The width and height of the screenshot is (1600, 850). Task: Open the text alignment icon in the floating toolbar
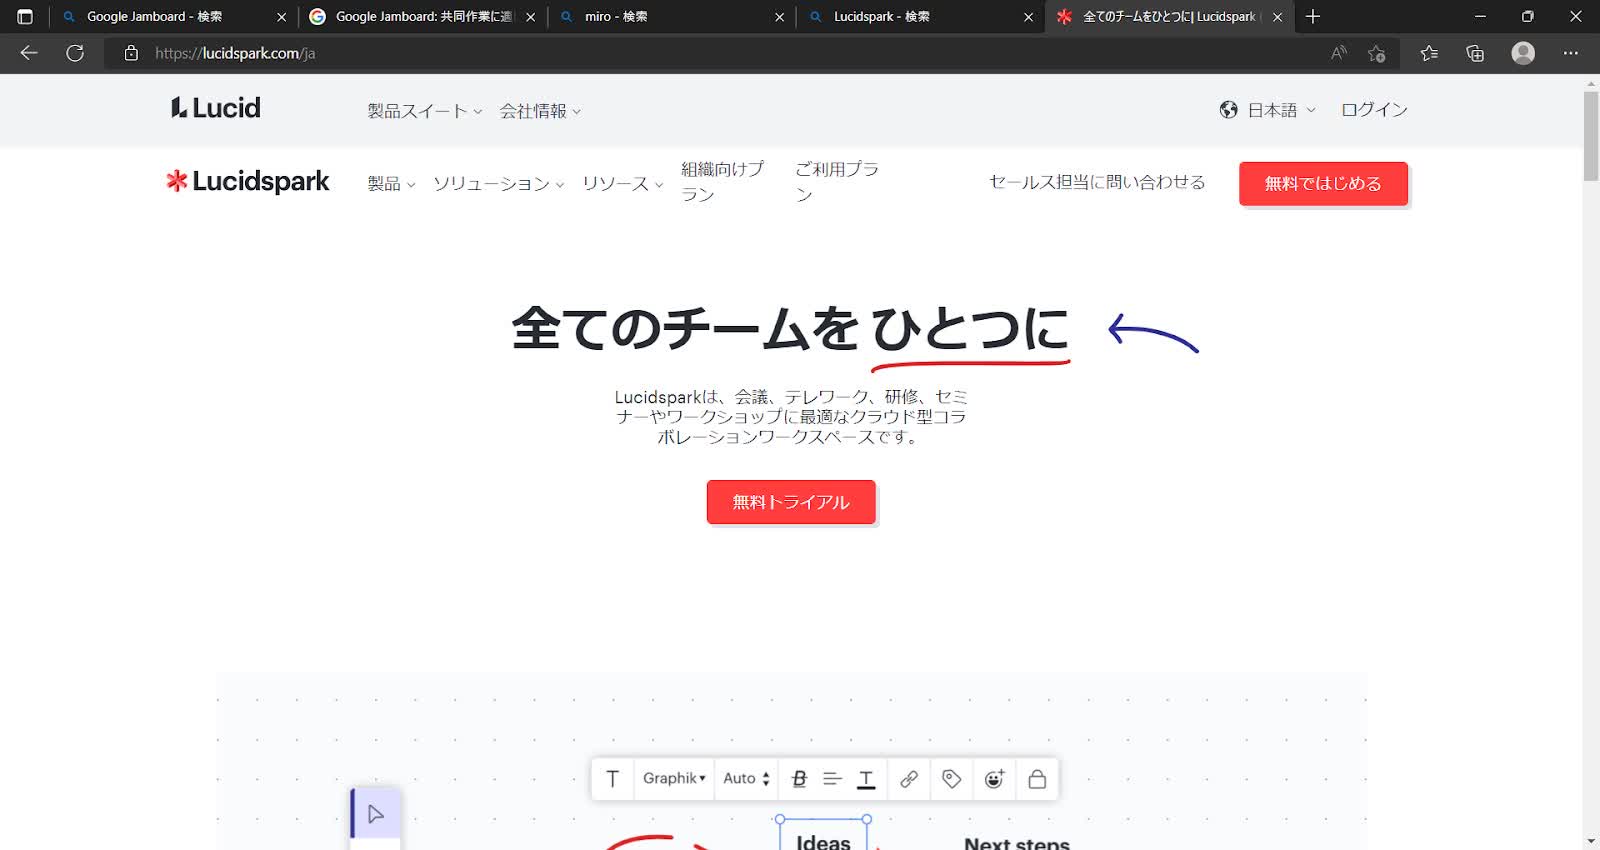point(832,779)
